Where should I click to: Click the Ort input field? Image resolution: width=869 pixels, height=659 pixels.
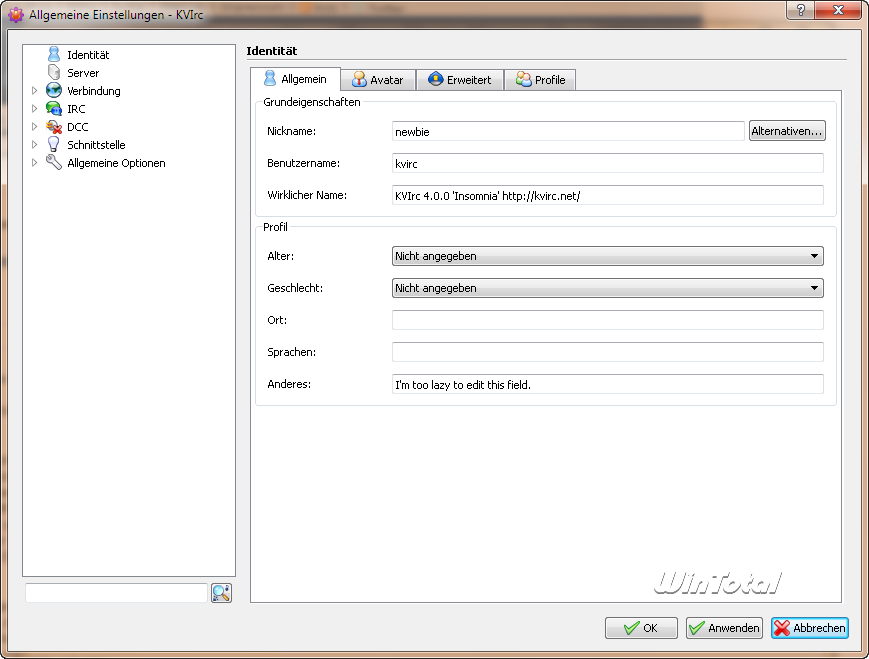point(607,320)
